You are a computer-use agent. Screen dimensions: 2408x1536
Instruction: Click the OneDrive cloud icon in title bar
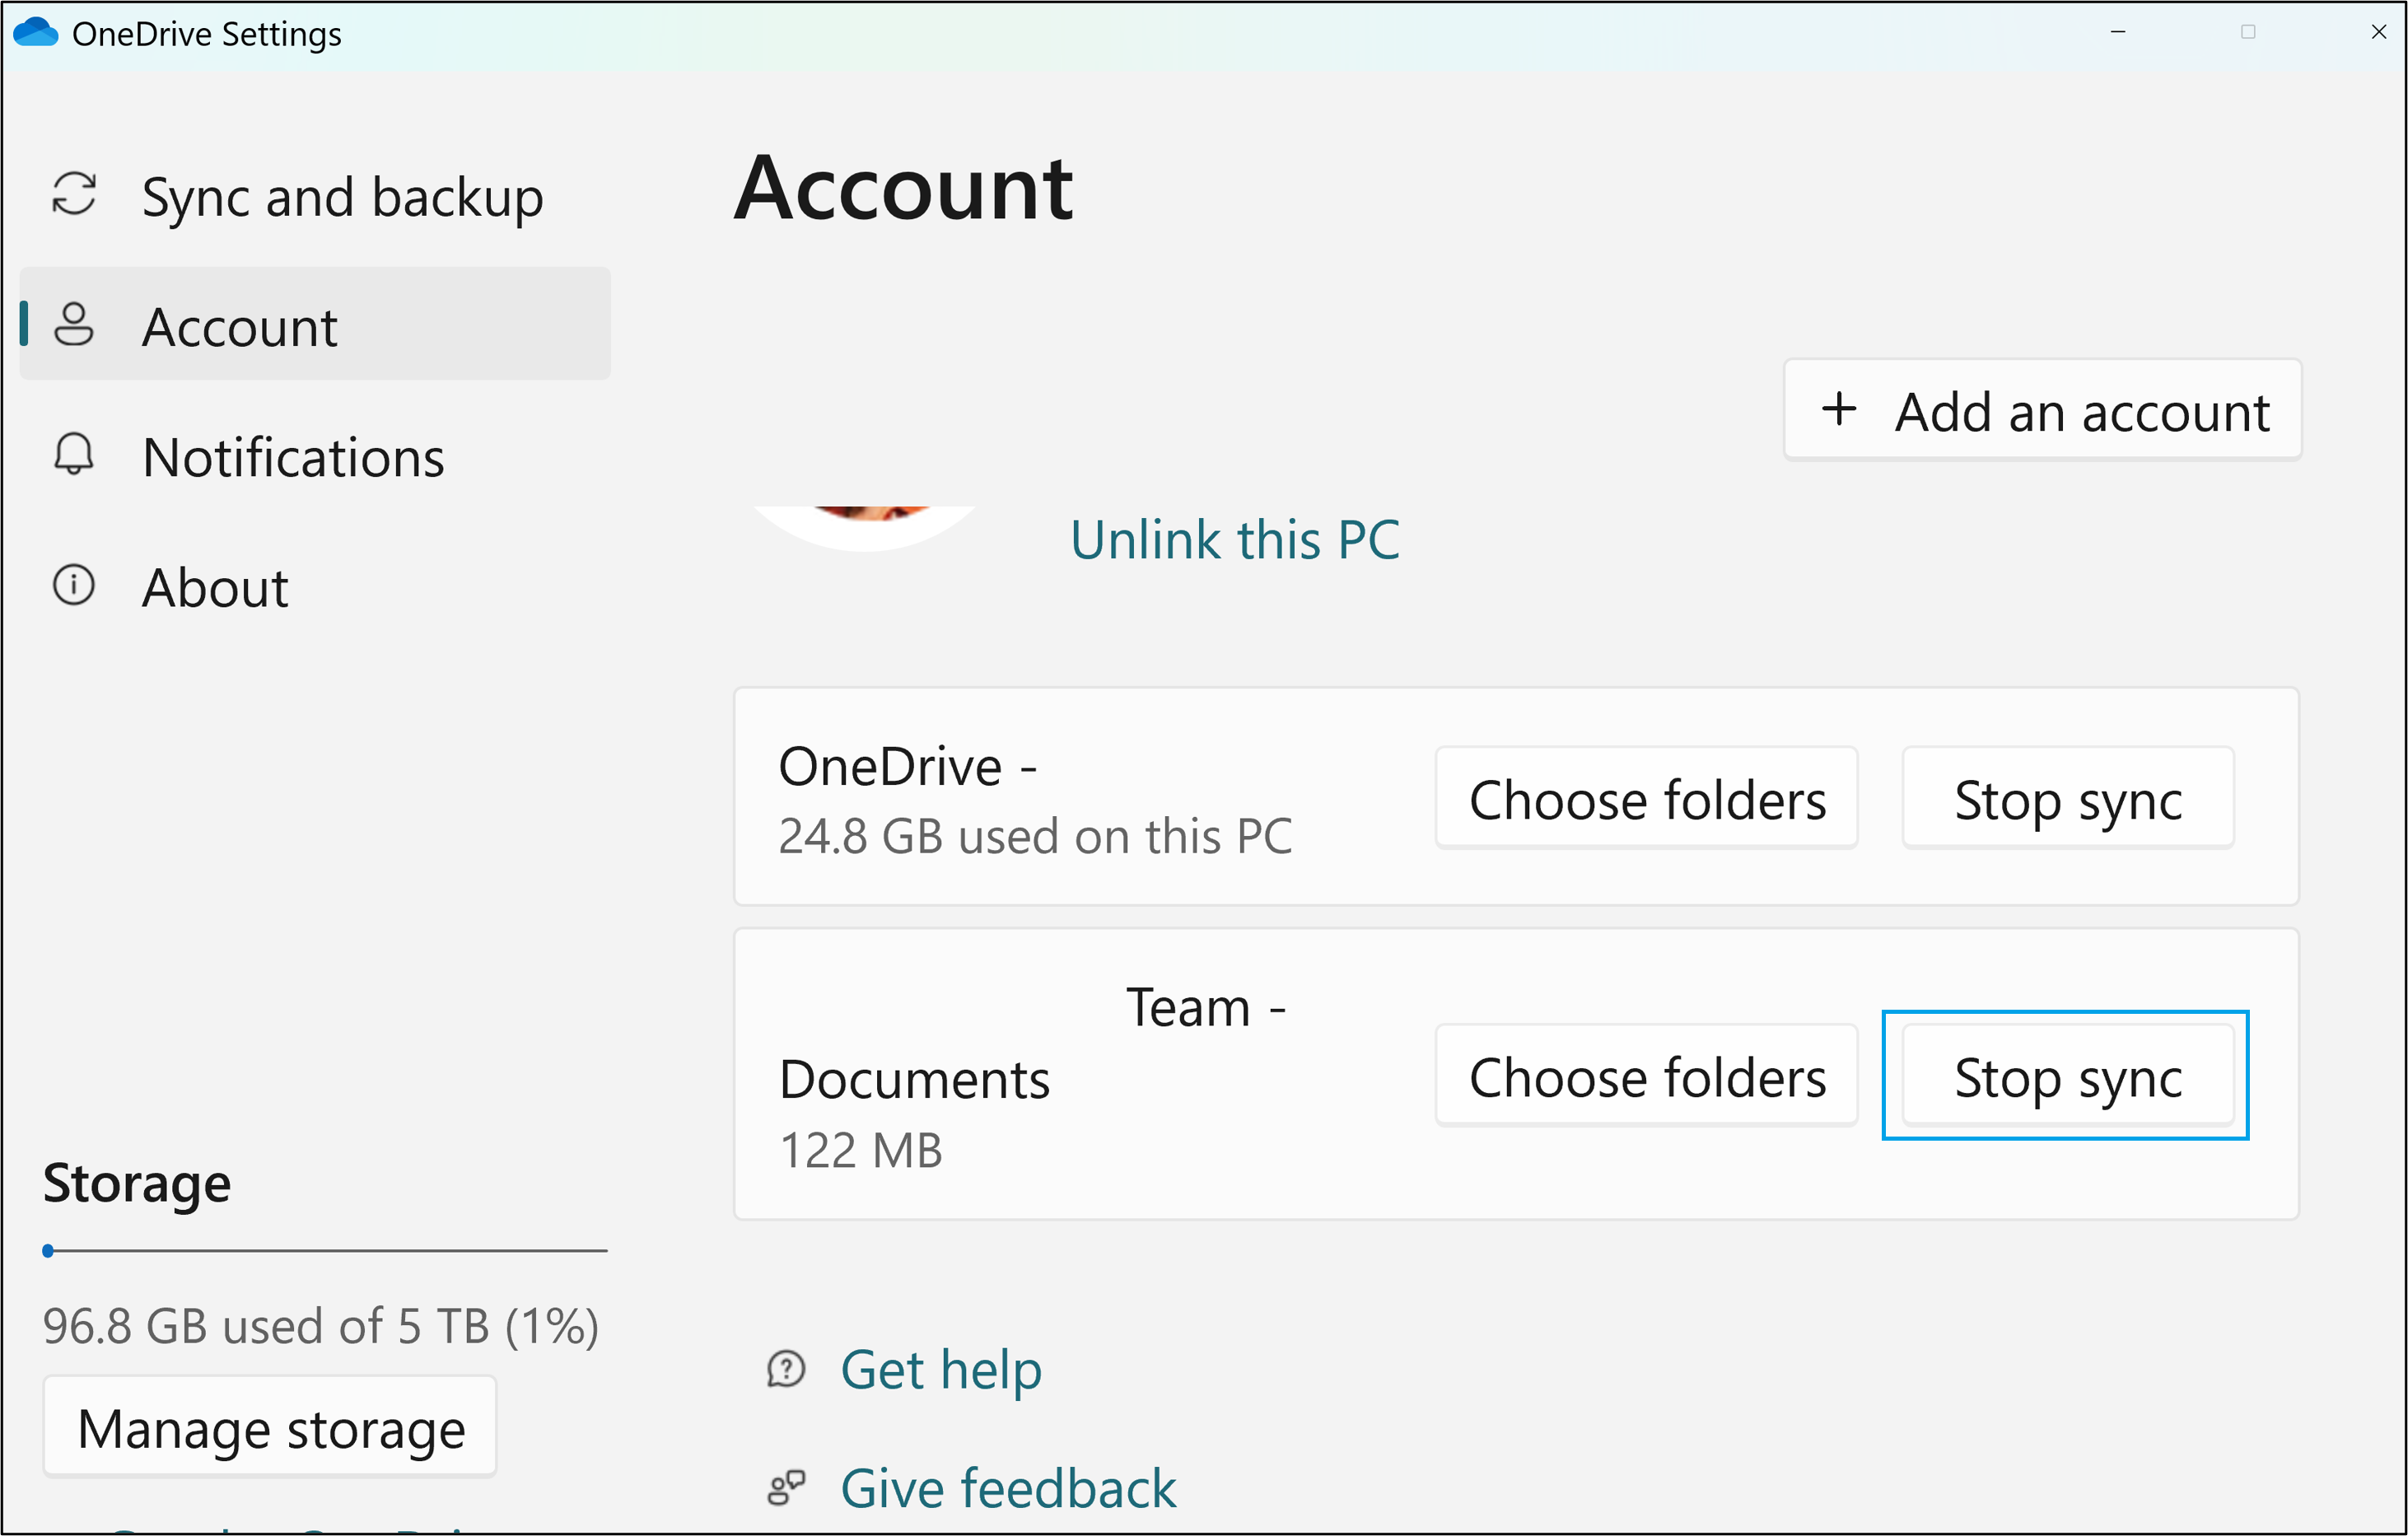[x=36, y=32]
